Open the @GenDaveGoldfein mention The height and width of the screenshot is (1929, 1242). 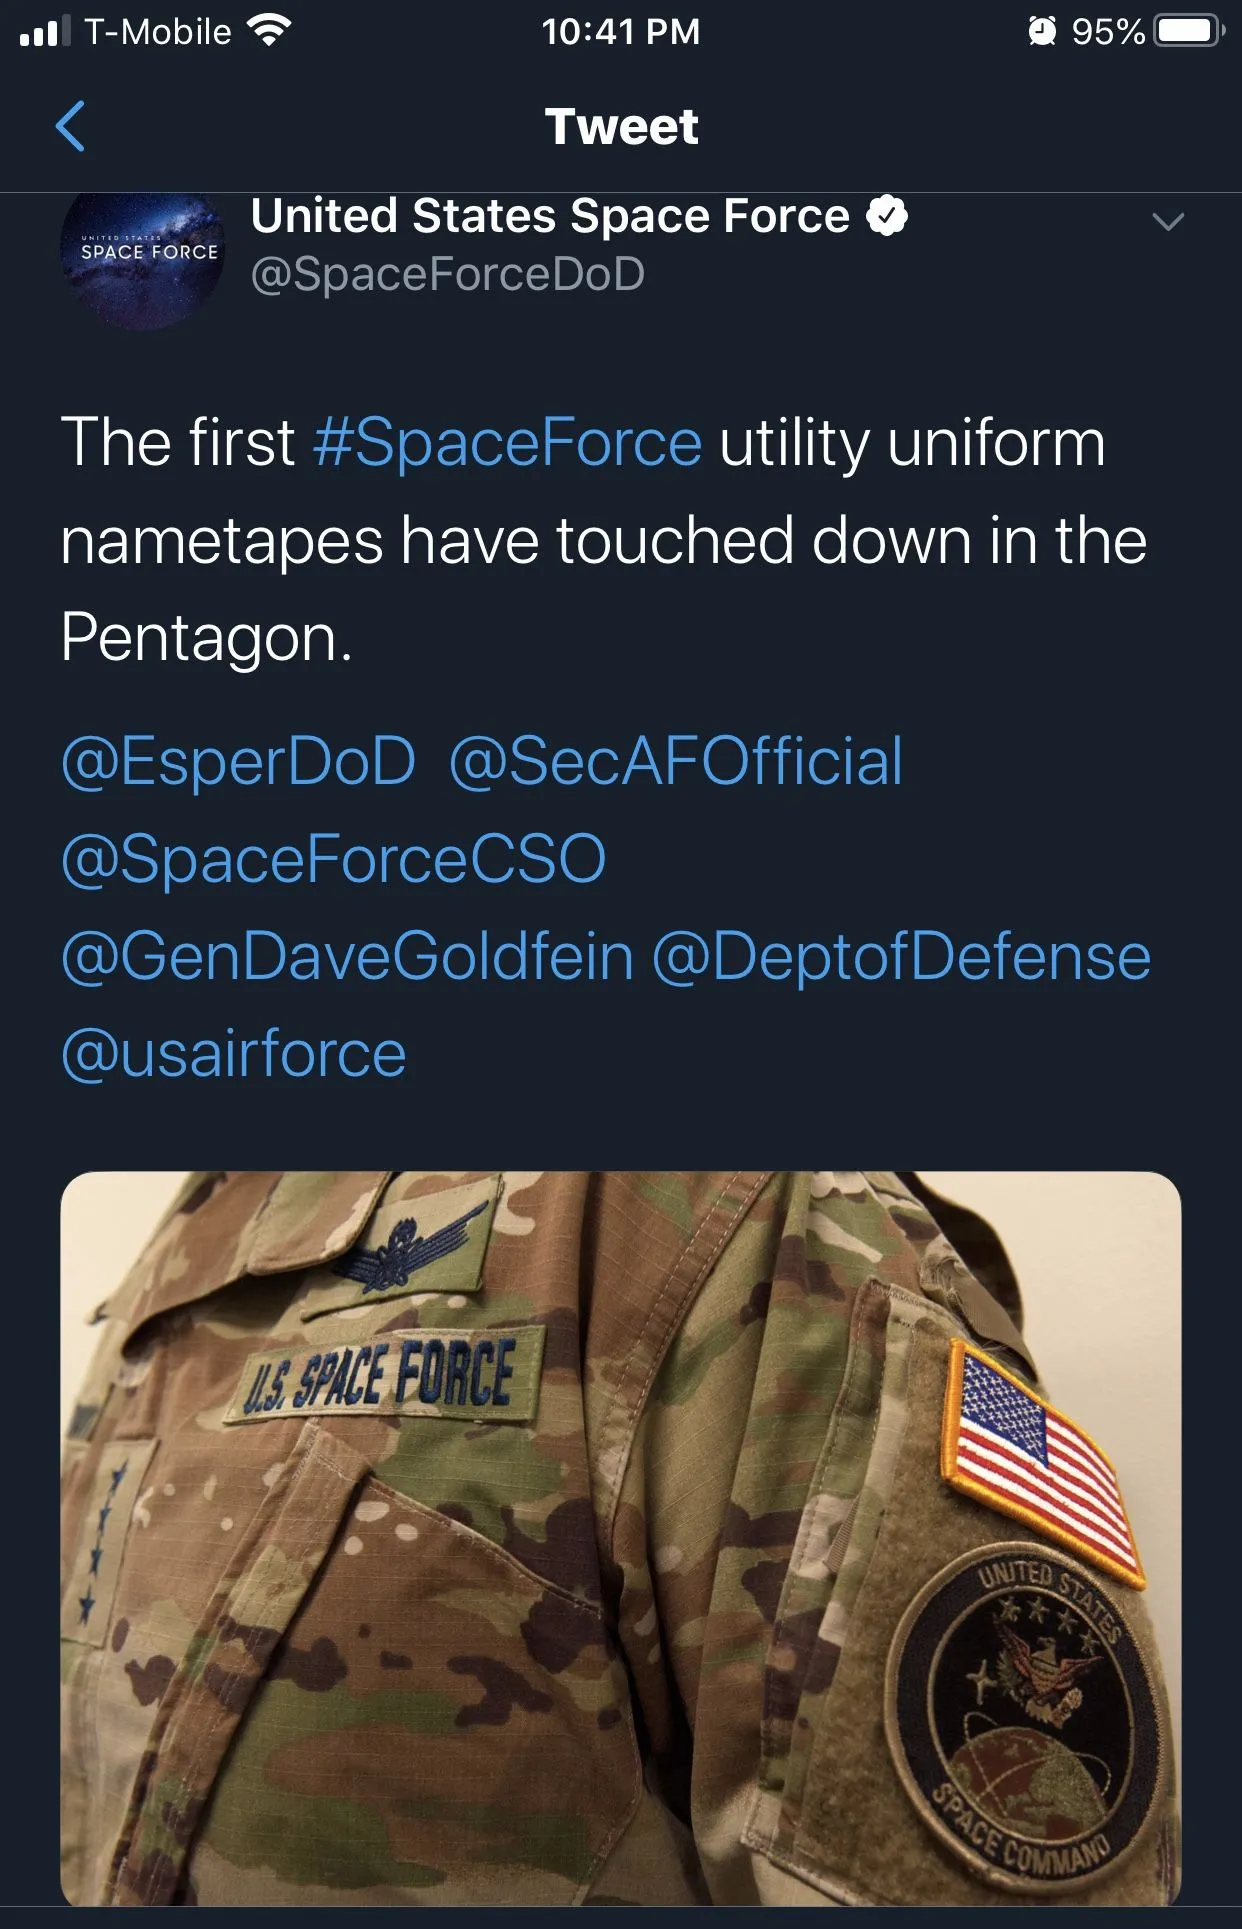(x=347, y=956)
